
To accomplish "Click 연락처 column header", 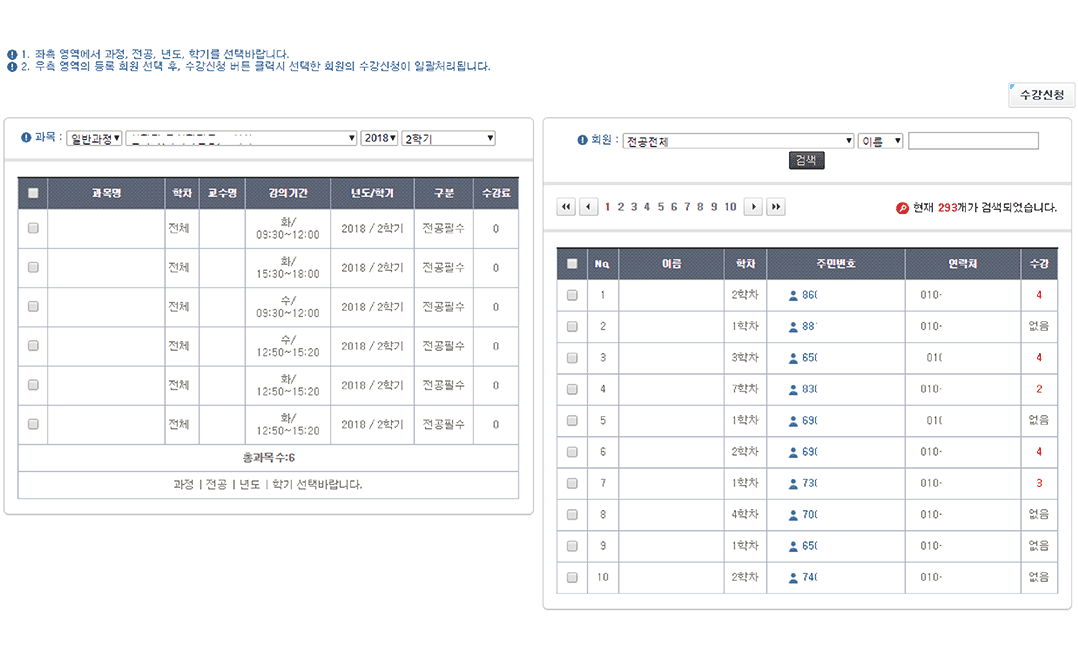I will pyautogui.click(x=962, y=264).
